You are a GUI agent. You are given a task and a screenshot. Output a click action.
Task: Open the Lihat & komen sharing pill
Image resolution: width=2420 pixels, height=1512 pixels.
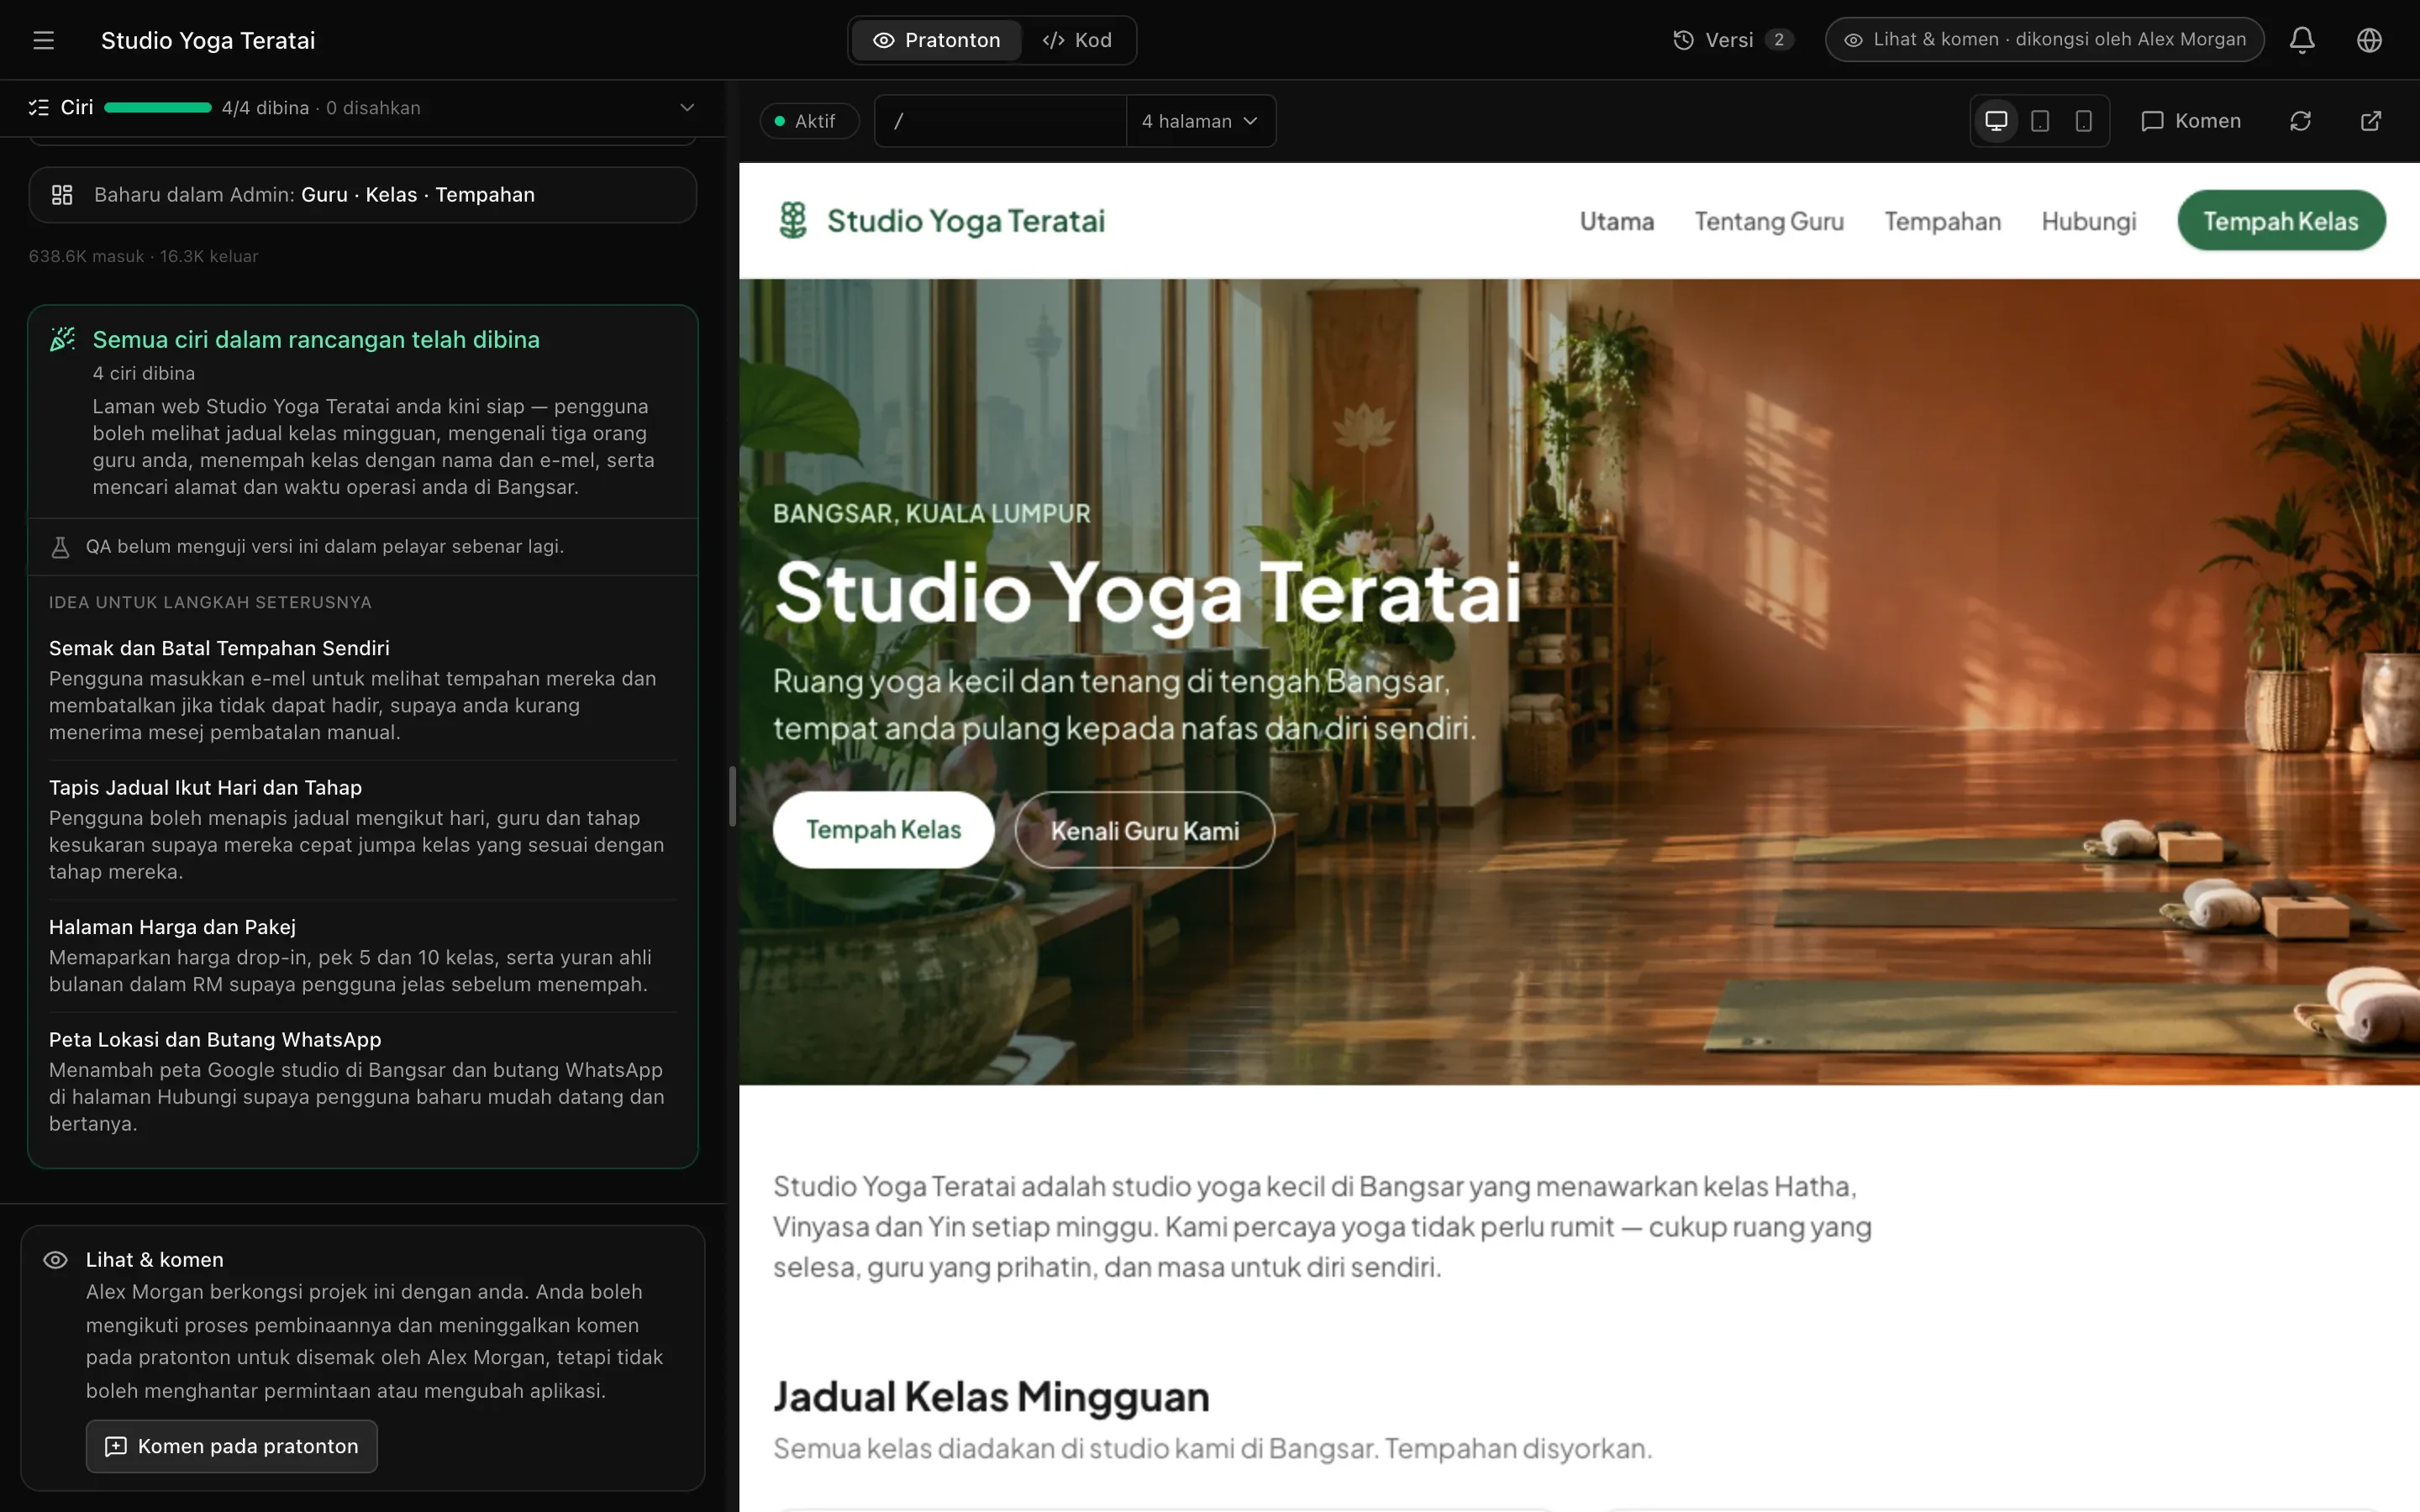click(2044, 40)
